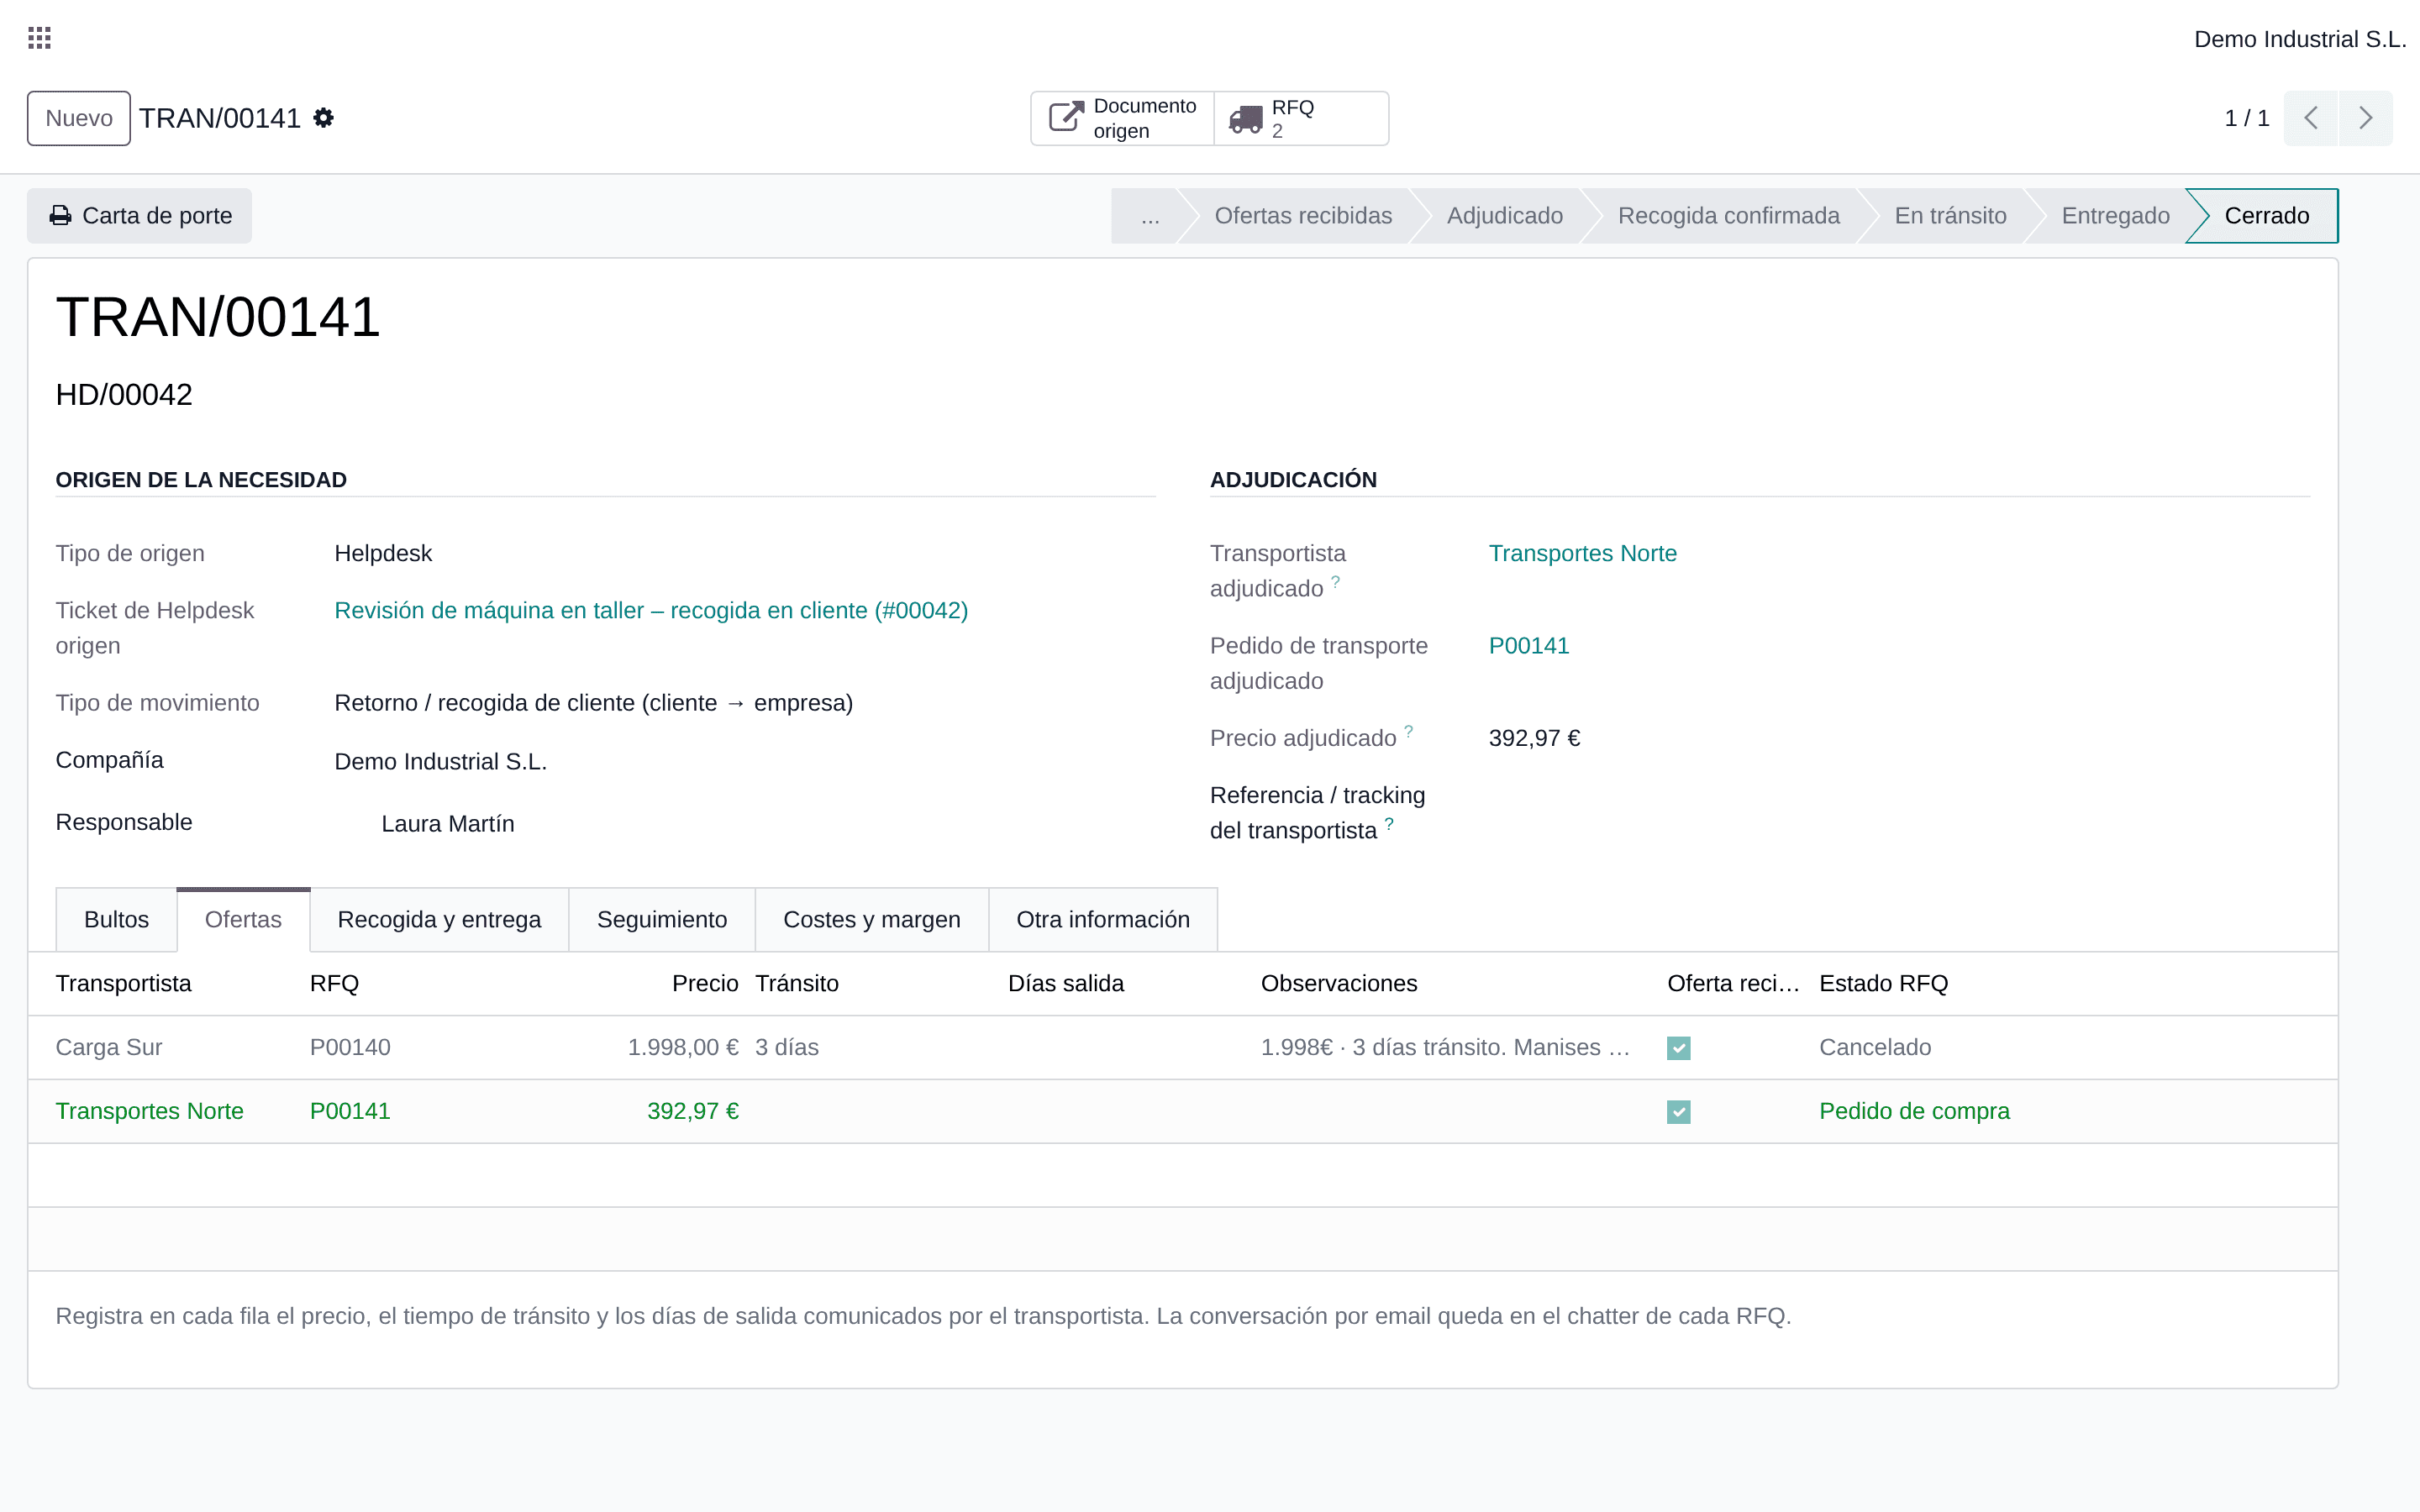Click the help icon beside Transportista adjudicado
Screen dimensions: 2420x1512
tap(1335, 581)
